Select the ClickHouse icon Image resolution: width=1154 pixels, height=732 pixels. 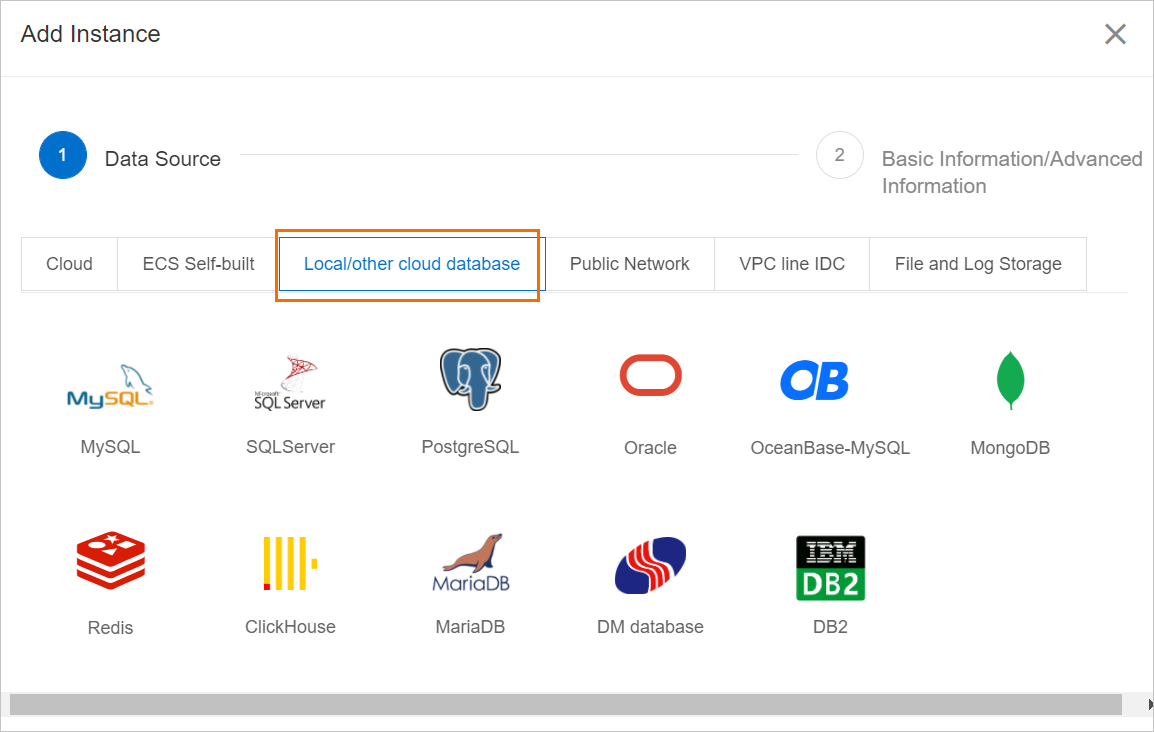(290, 562)
